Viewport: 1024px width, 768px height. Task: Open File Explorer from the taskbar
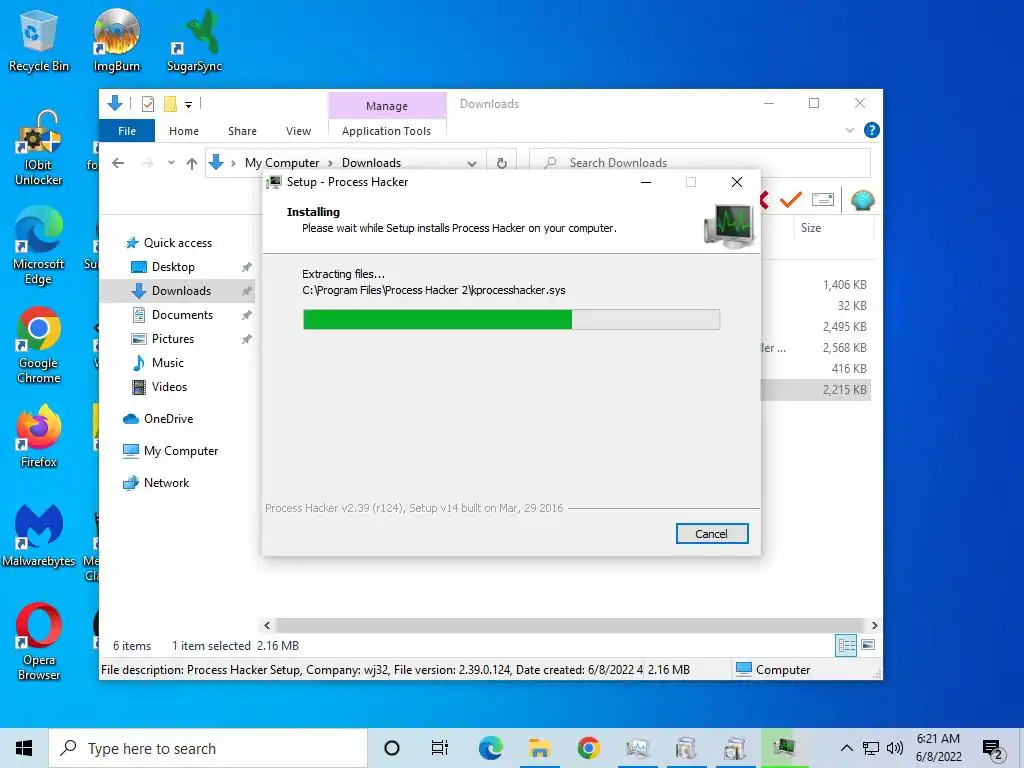pos(539,748)
